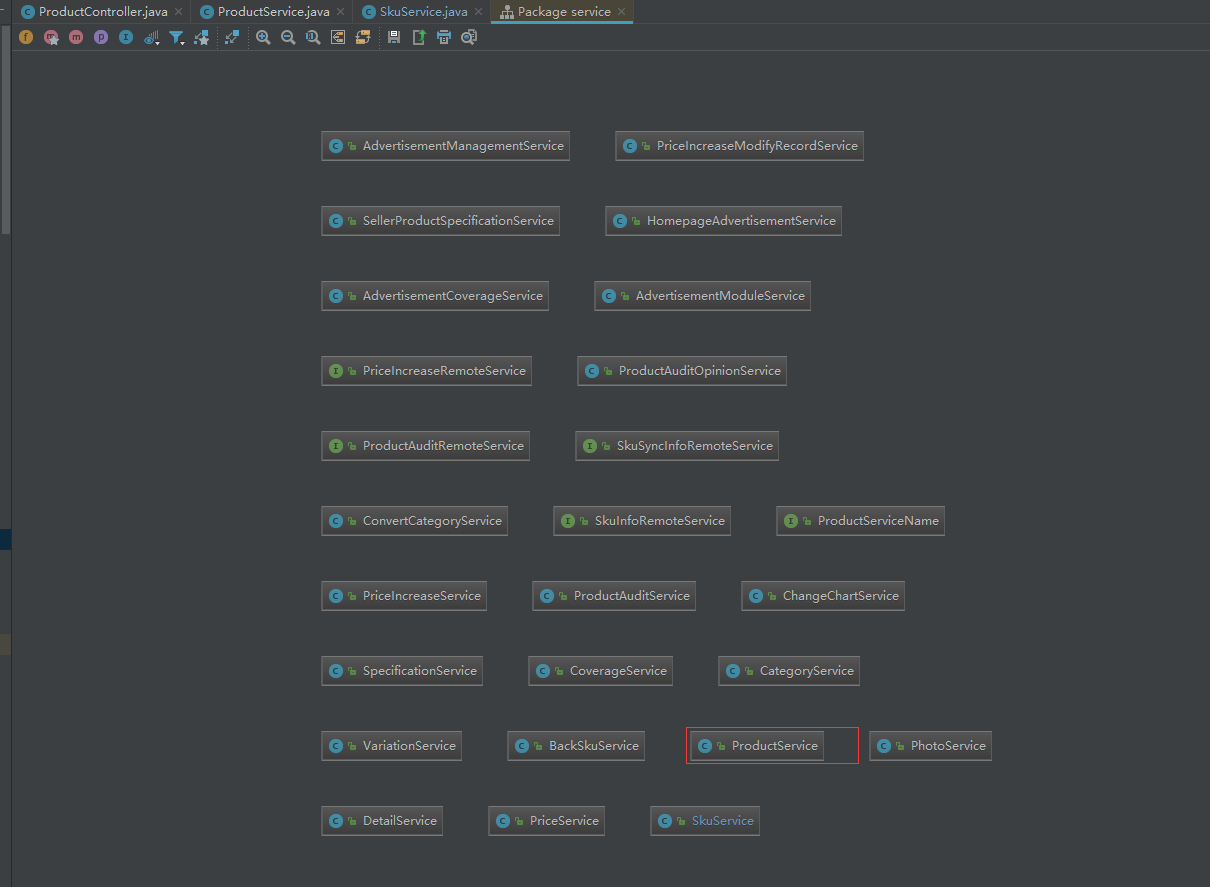Save the UML diagram
The width and height of the screenshot is (1210, 887).
(x=393, y=37)
